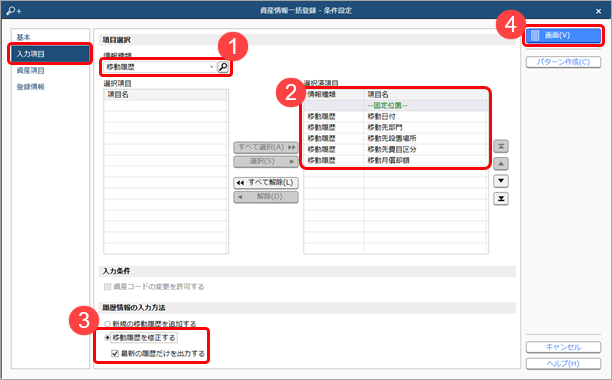The height and width of the screenshot is (380, 612).
Task: Click the すべて解除(L) button
Action: pyautogui.click(x=266, y=183)
